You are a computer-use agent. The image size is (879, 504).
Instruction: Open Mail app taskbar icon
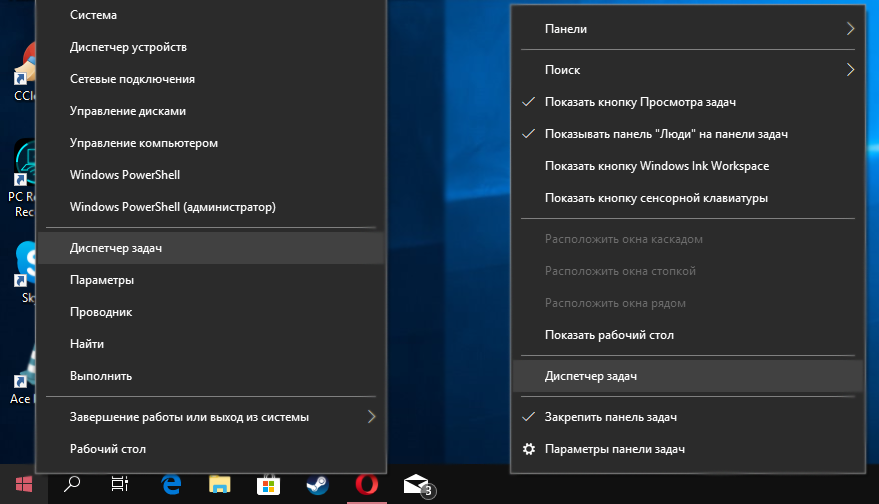click(x=417, y=484)
